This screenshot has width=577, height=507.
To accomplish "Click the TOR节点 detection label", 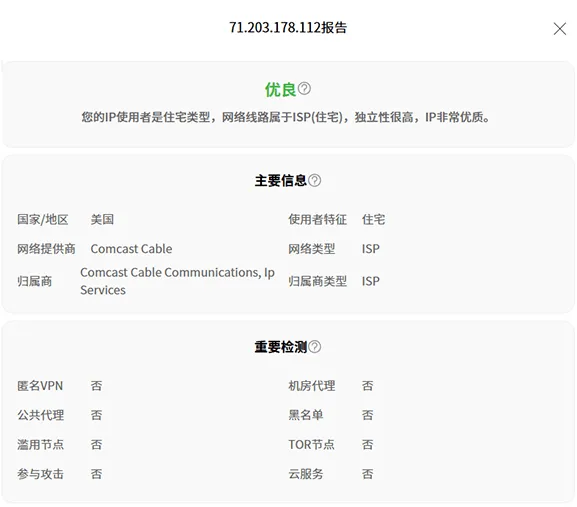I will (x=311, y=444).
